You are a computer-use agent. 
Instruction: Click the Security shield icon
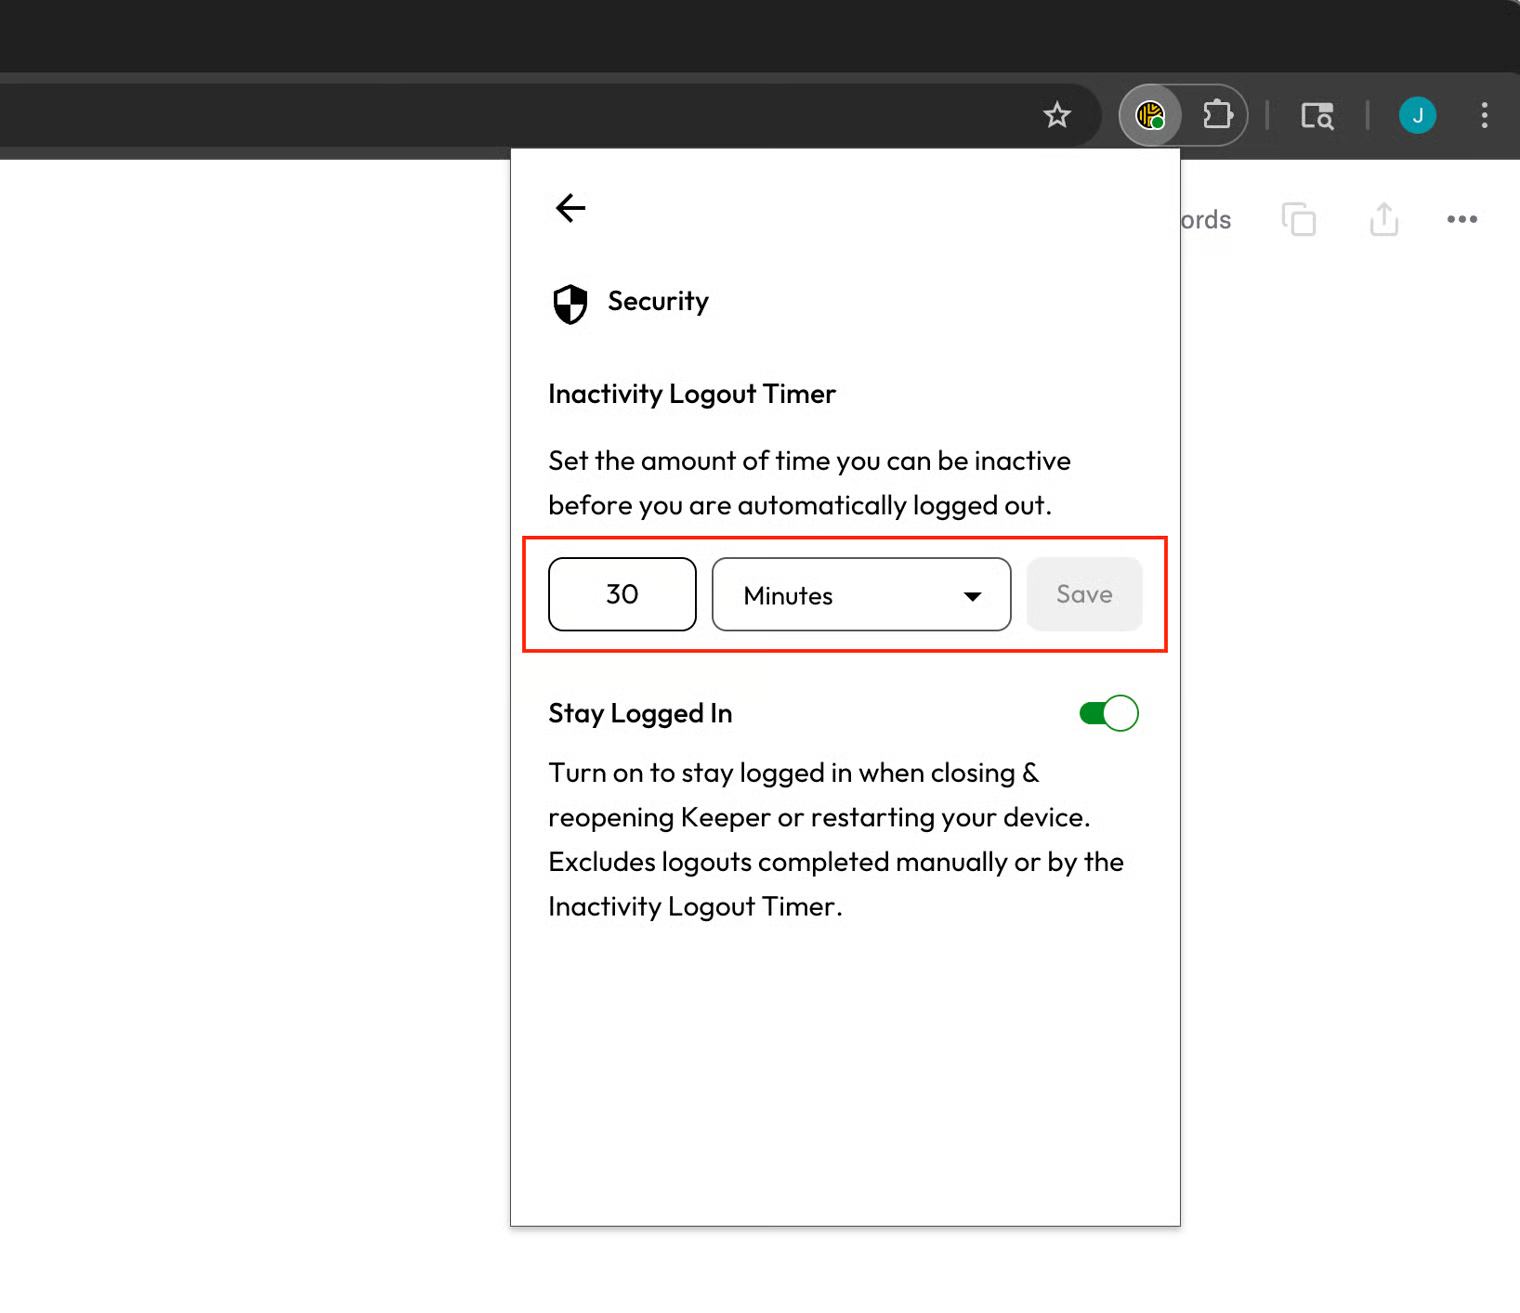coord(570,304)
